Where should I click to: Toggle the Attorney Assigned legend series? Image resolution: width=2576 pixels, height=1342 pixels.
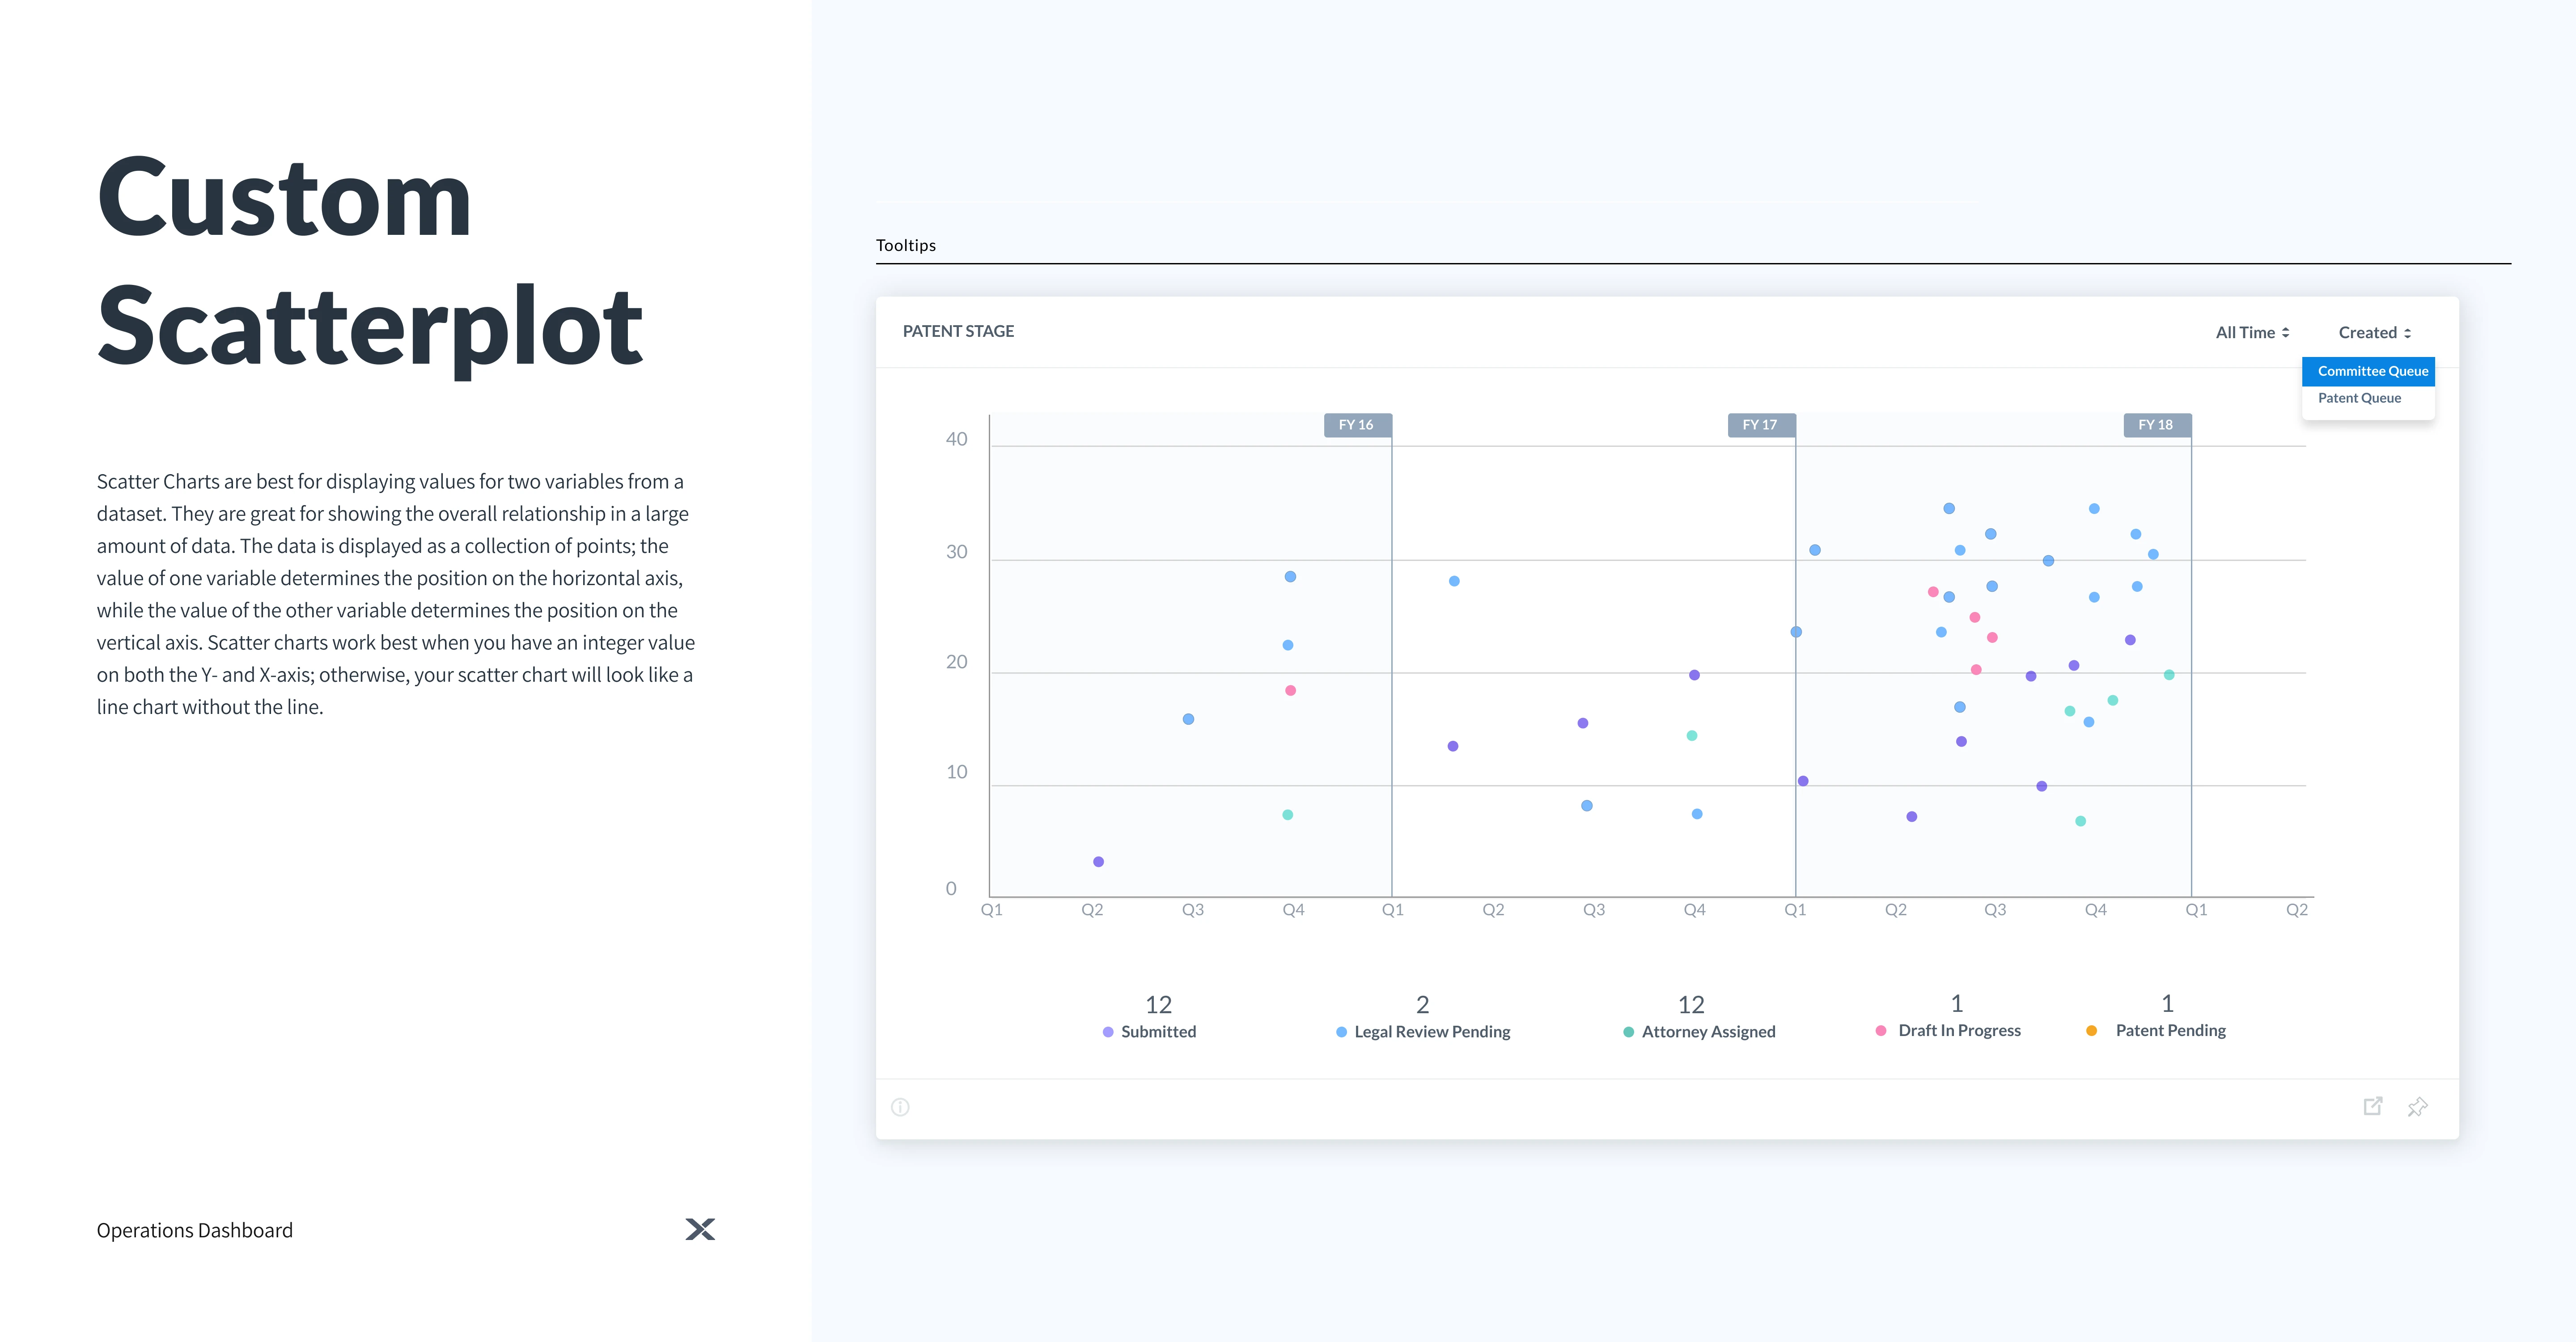[x=1707, y=1031]
